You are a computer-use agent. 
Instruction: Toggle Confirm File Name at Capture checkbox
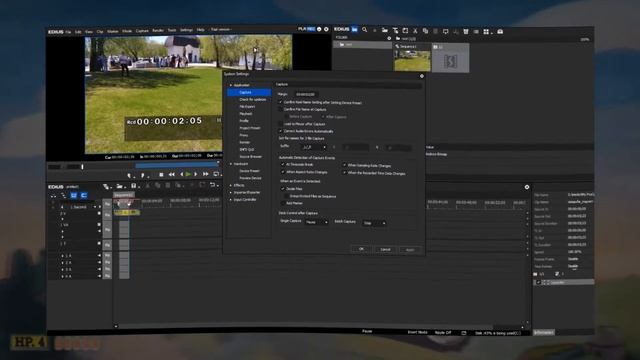280,109
